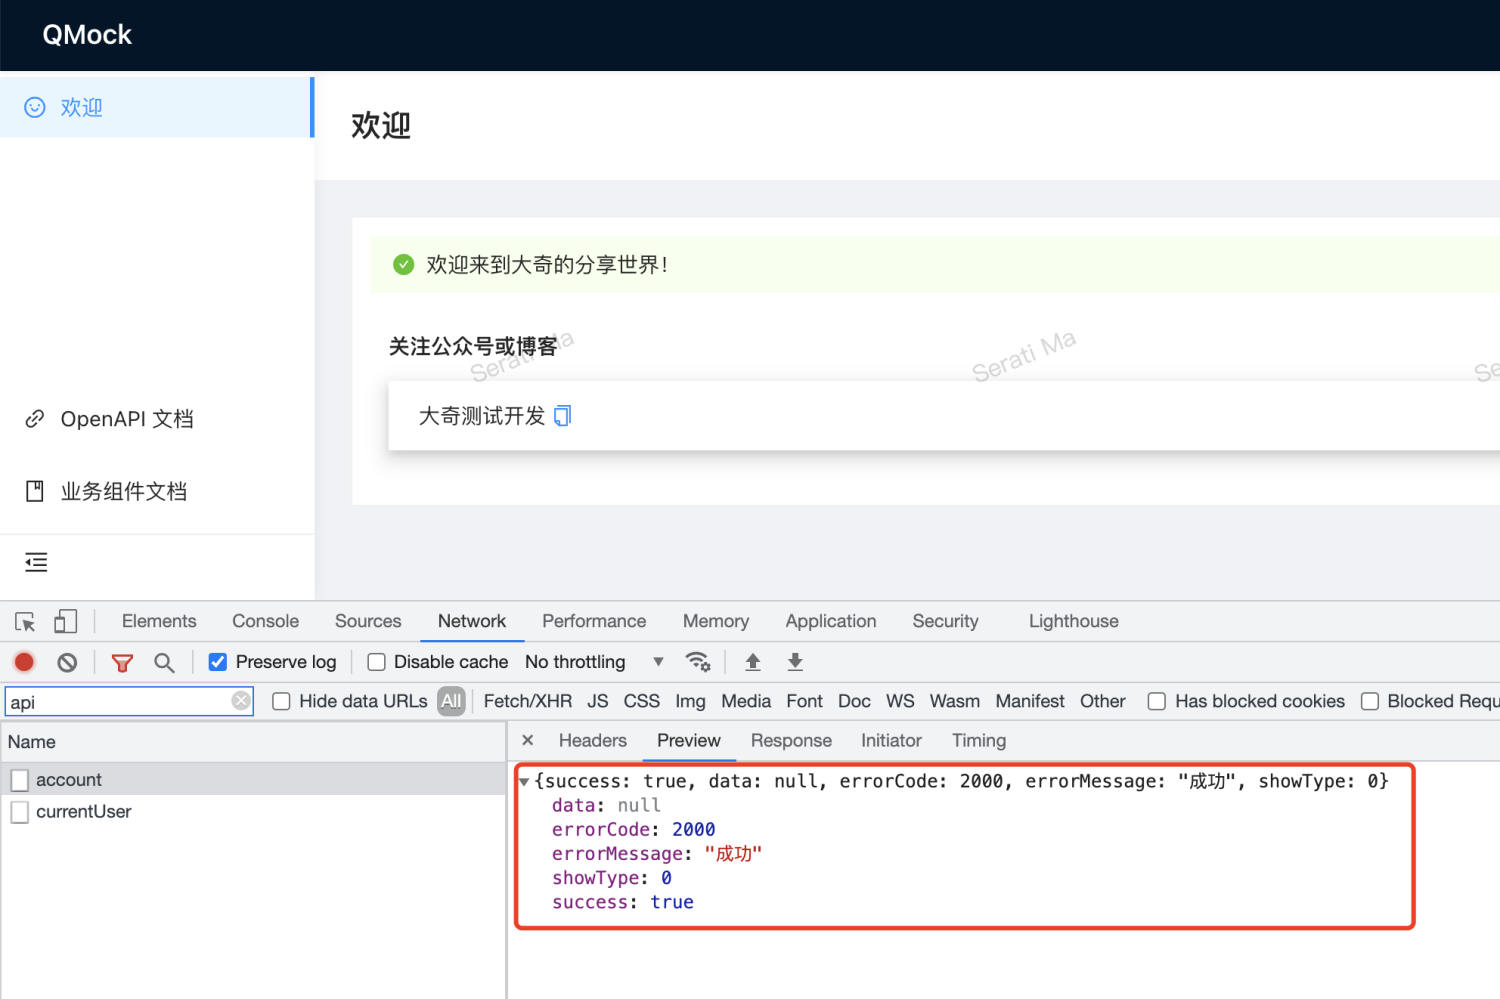1500x999 pixels.
Task: Open OpenAPI 文档 sidebar link
Action: point(156,418)
